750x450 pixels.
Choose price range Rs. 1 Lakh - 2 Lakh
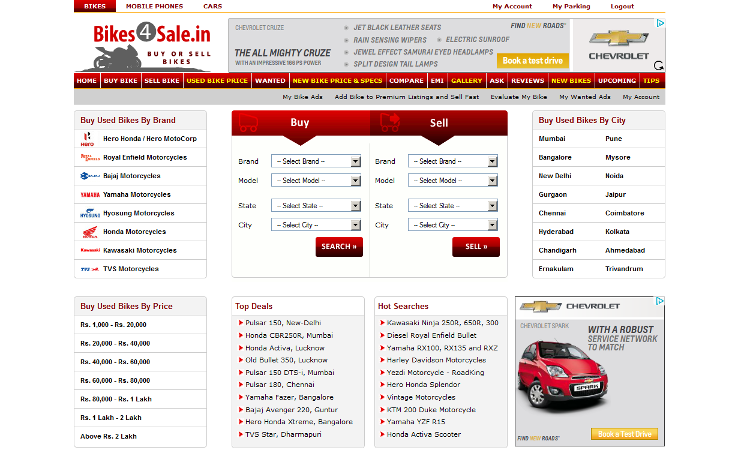[x=111, y=417]
